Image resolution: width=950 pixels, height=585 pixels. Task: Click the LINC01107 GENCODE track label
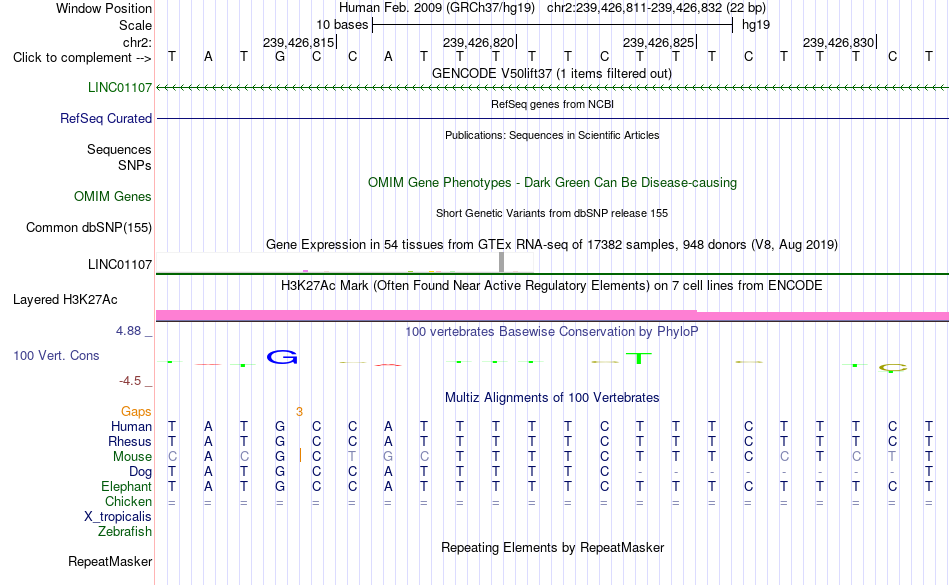click(120, 87)
